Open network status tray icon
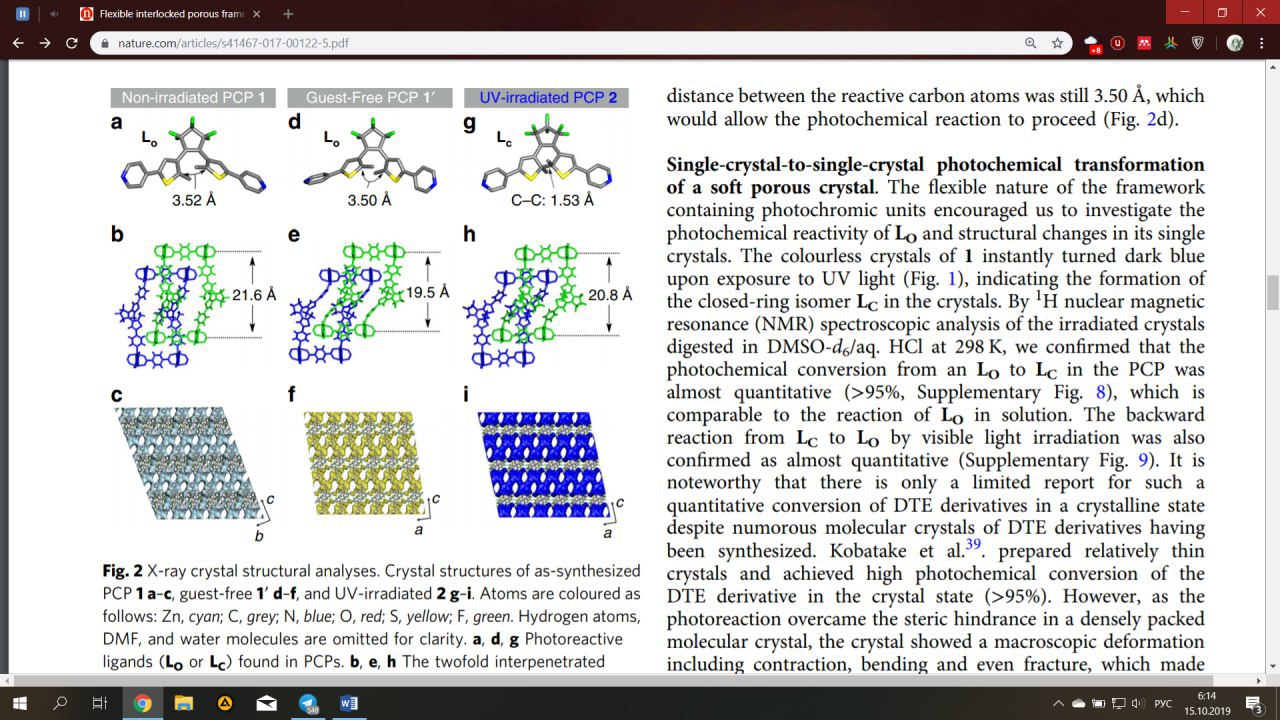The width and height of the screenshot is (1280, 720). coord(1118,703)
